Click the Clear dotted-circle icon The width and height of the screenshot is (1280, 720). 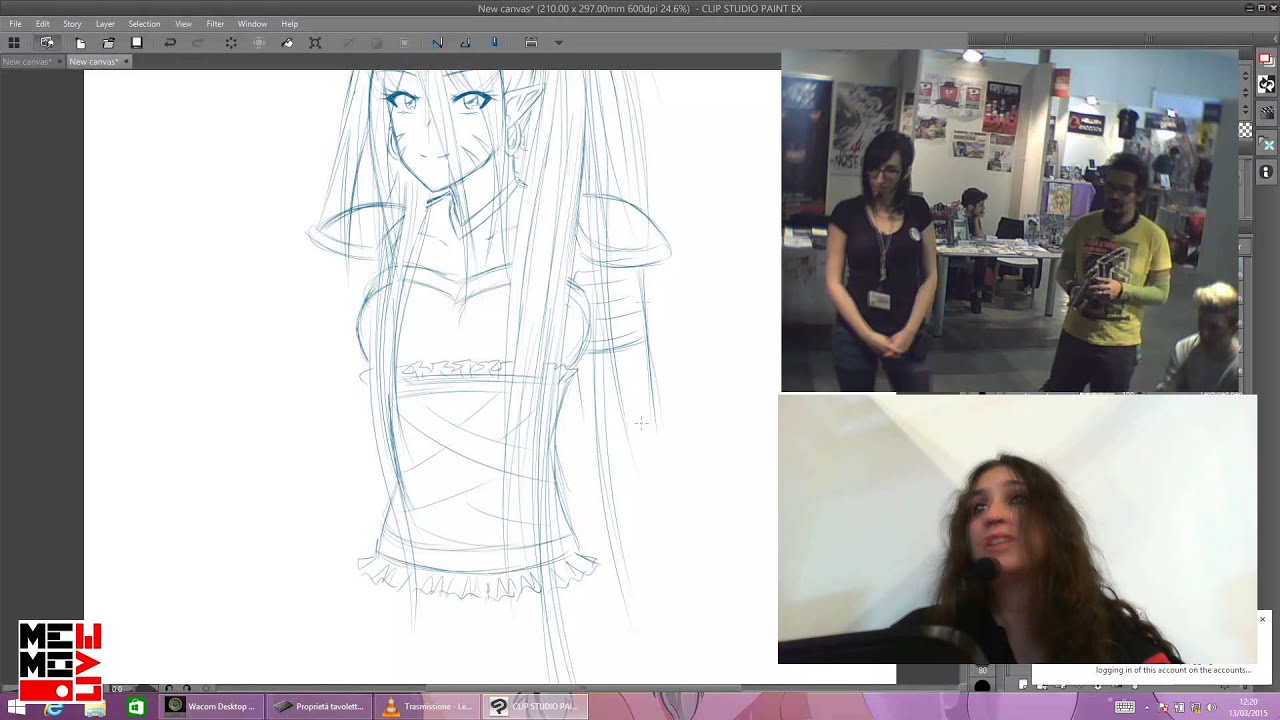point(231,43)
